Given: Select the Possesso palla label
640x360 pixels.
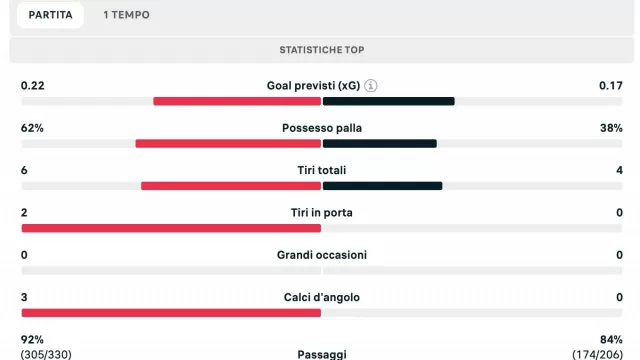Looking at the screenshot, I should (x=322, y=128).
